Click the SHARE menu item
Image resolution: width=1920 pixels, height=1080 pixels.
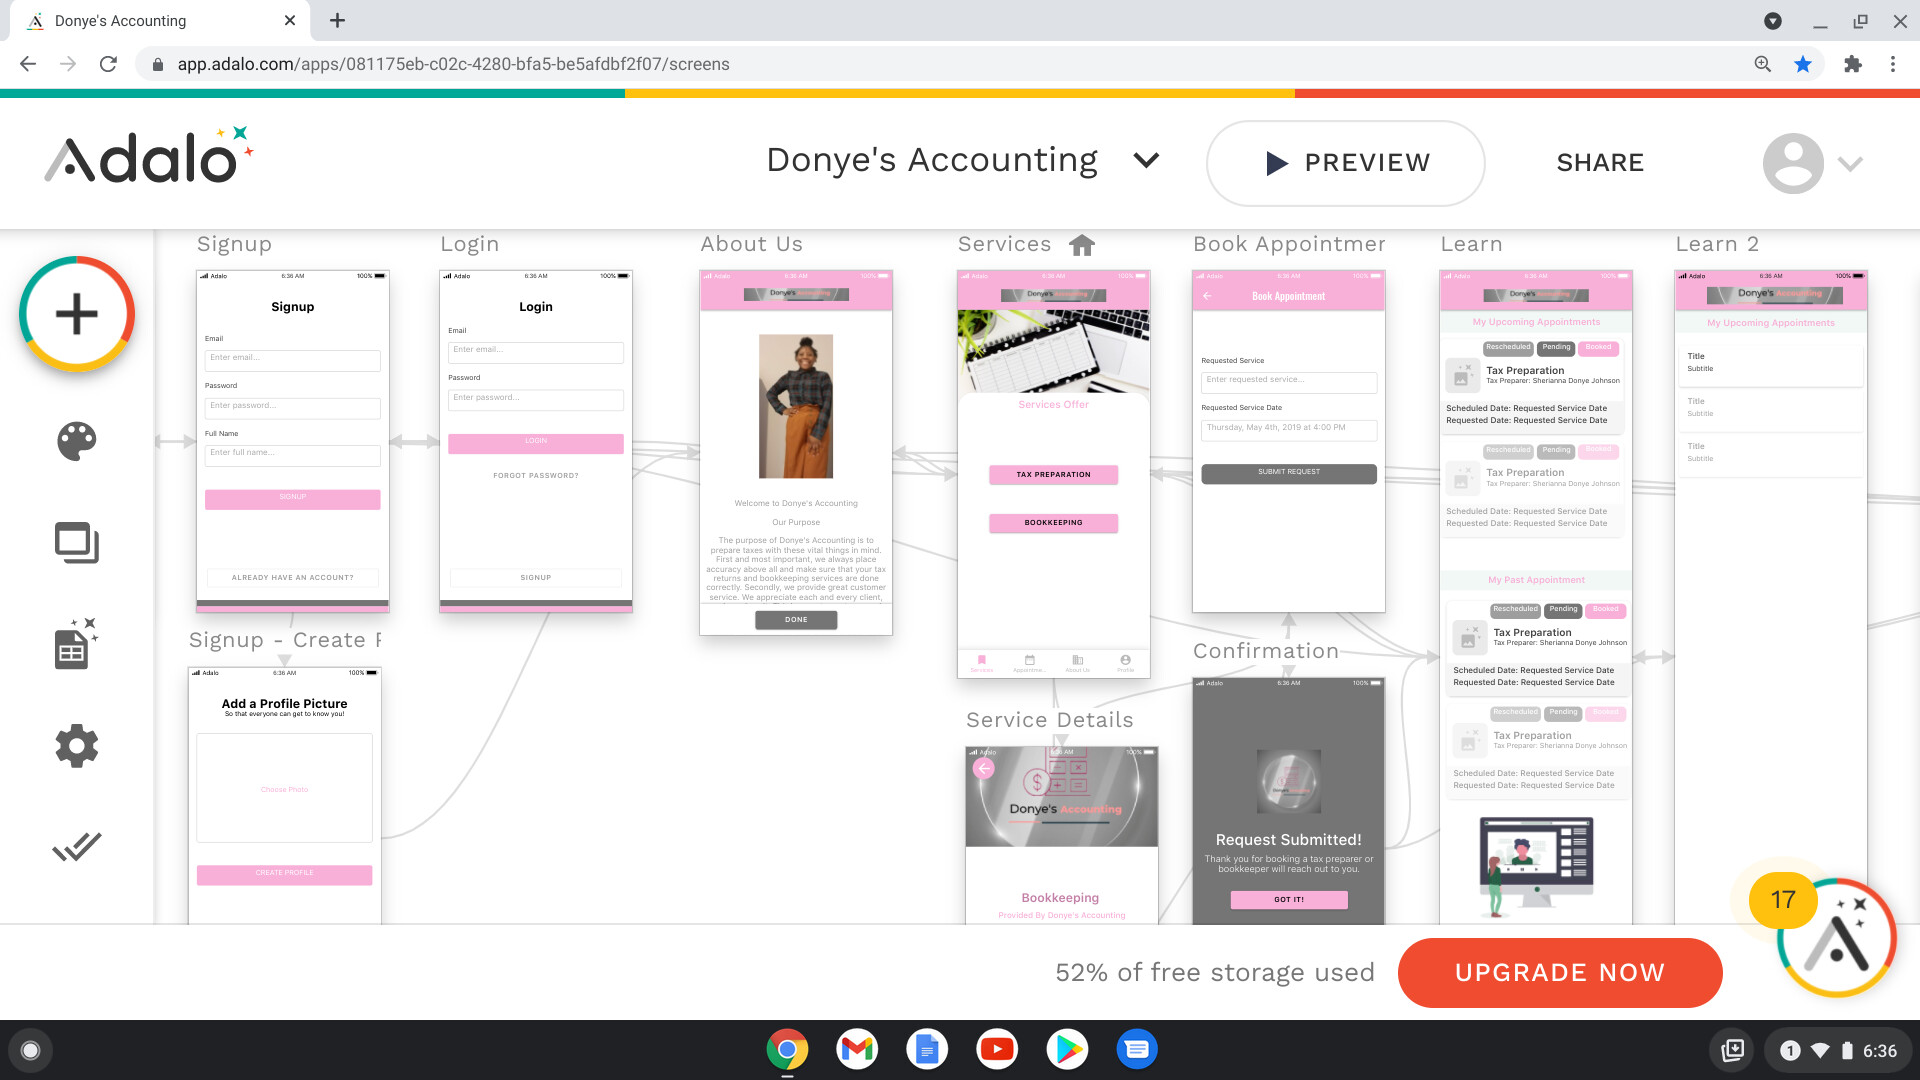tap(1600, 163)
